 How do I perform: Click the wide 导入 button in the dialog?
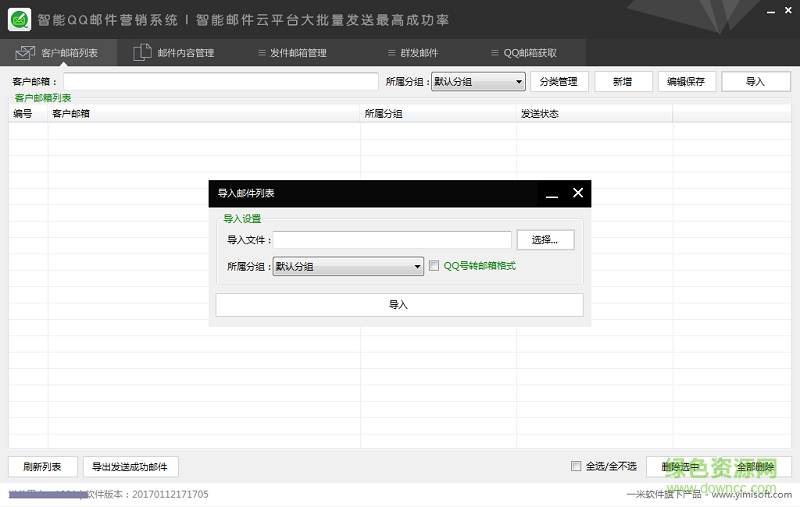(x=399, y=304)
